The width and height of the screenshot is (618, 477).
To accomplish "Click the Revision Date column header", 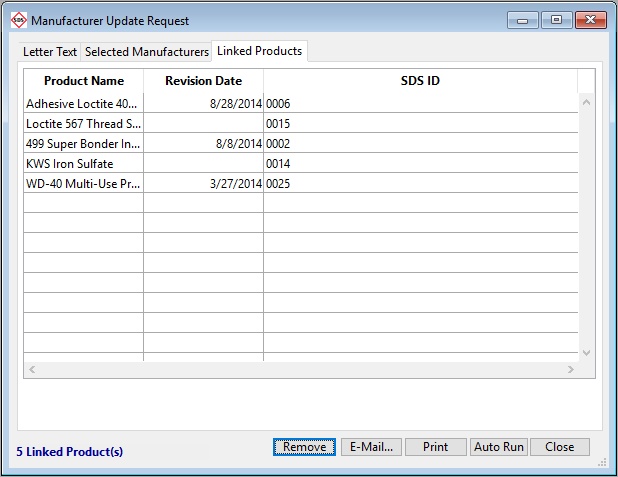I will pyautogui.click(x=203, y=81).
